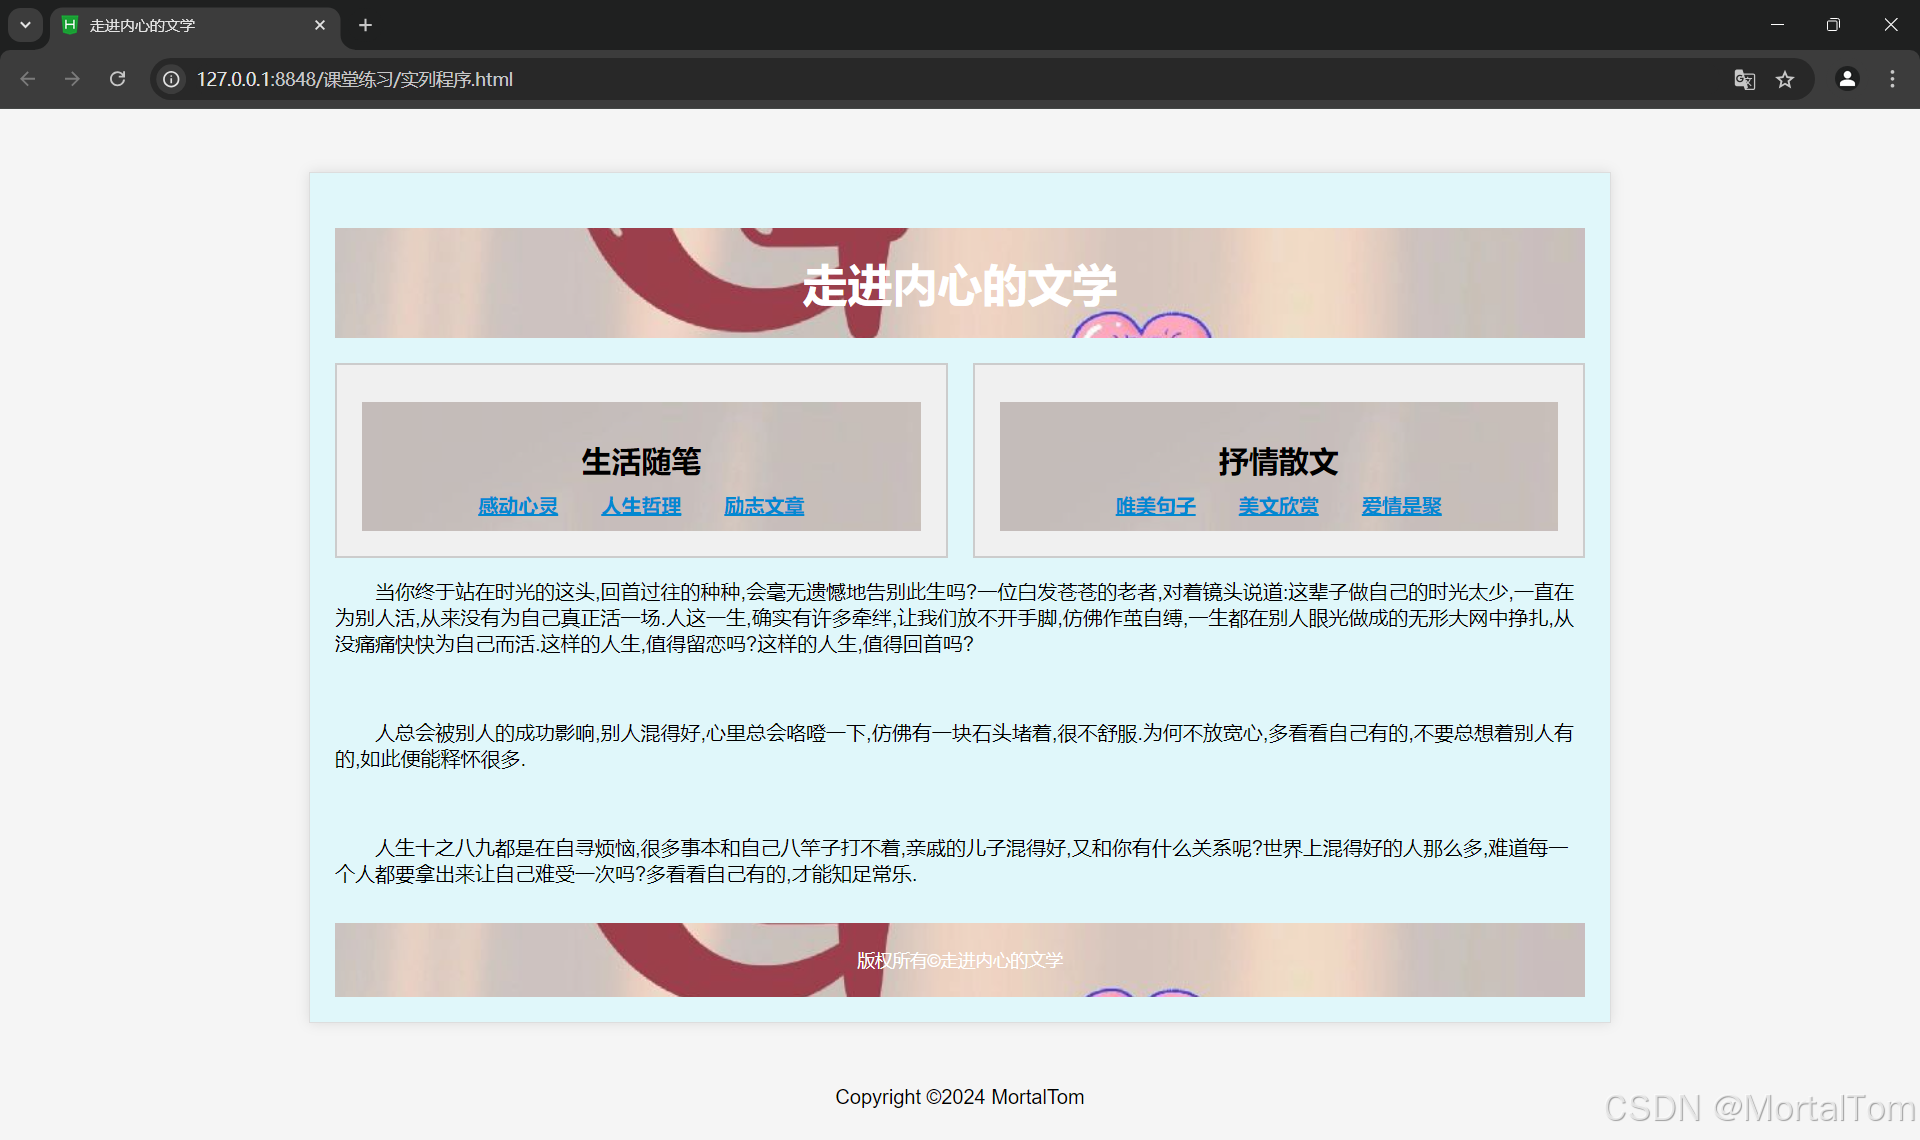Click the paragraph starting 人总会被别人的成功影响

[956, 746]
